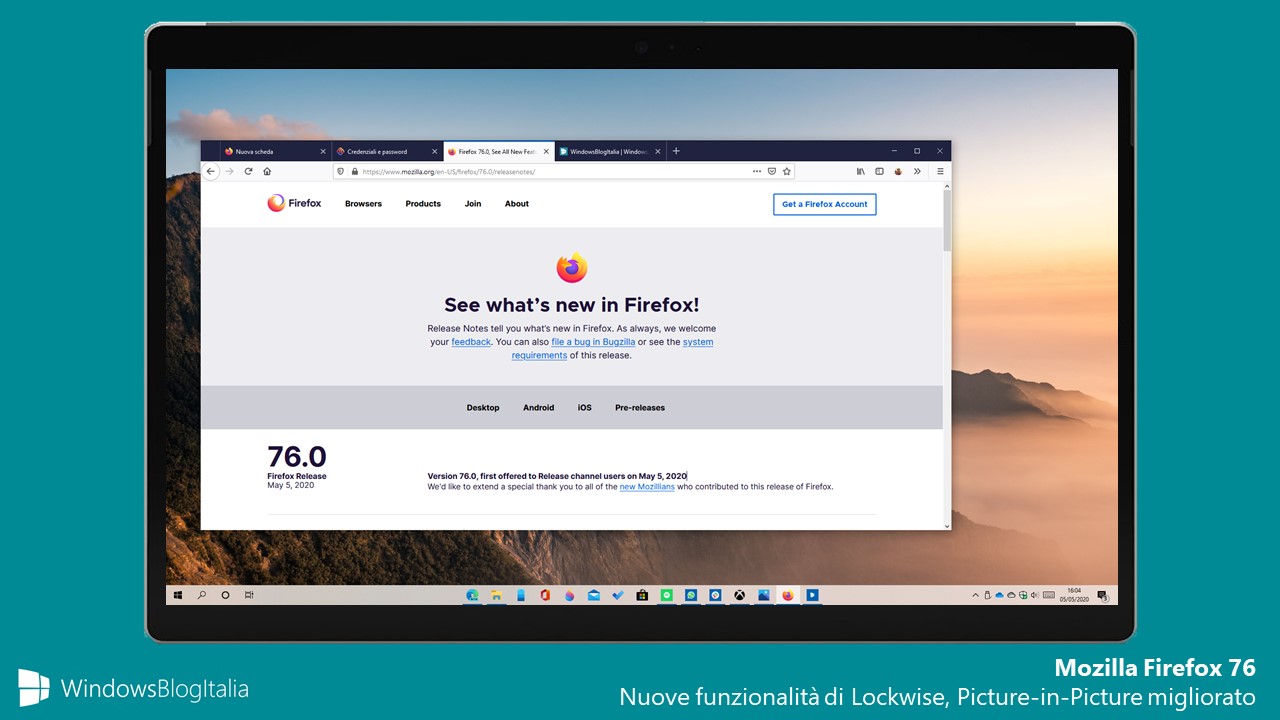
Task: Show site info via the padlock icon
Action: pyautogui.click(x=355, y=171)
